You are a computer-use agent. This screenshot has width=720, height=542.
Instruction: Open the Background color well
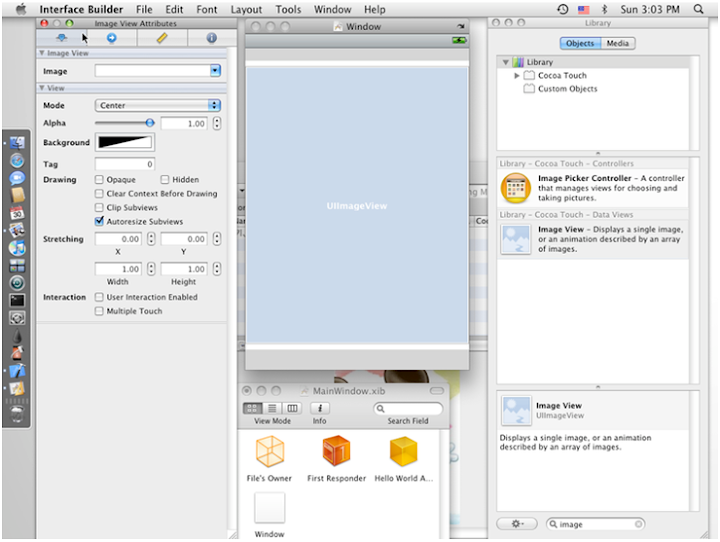125,142
